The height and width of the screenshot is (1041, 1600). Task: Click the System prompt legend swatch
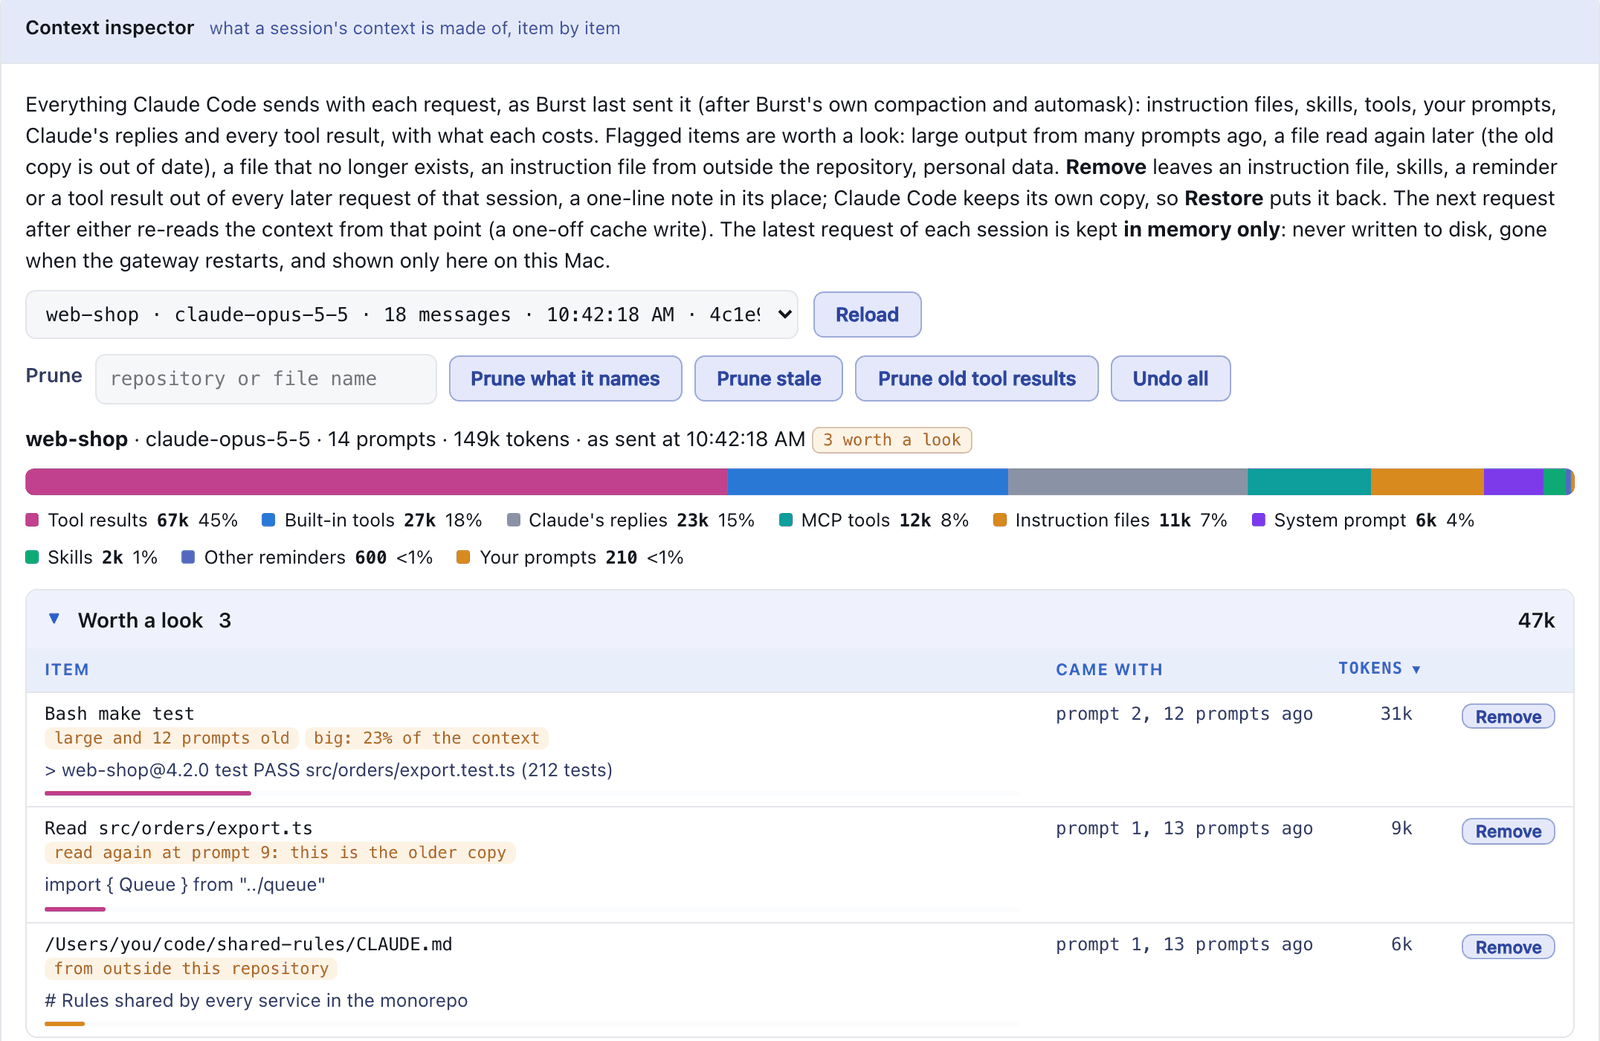1259,520
